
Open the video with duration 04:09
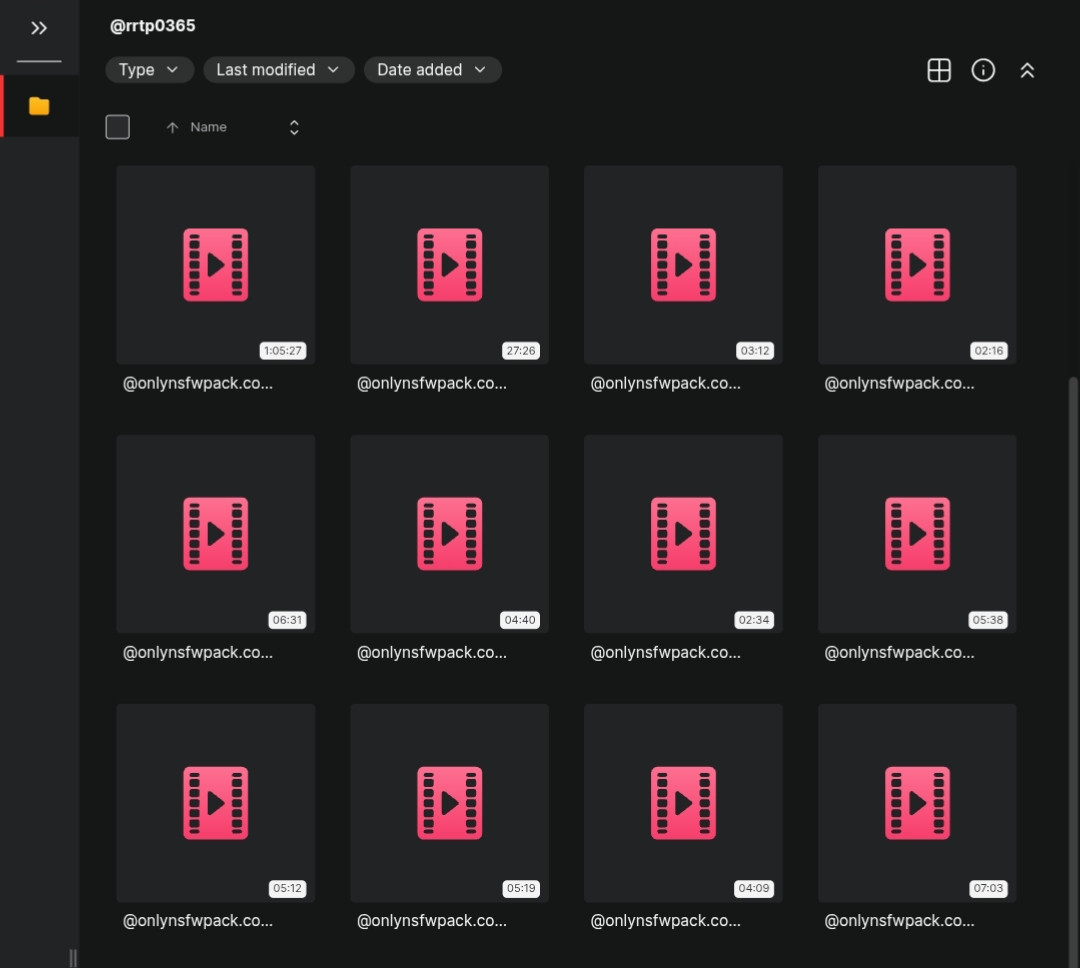683,803
